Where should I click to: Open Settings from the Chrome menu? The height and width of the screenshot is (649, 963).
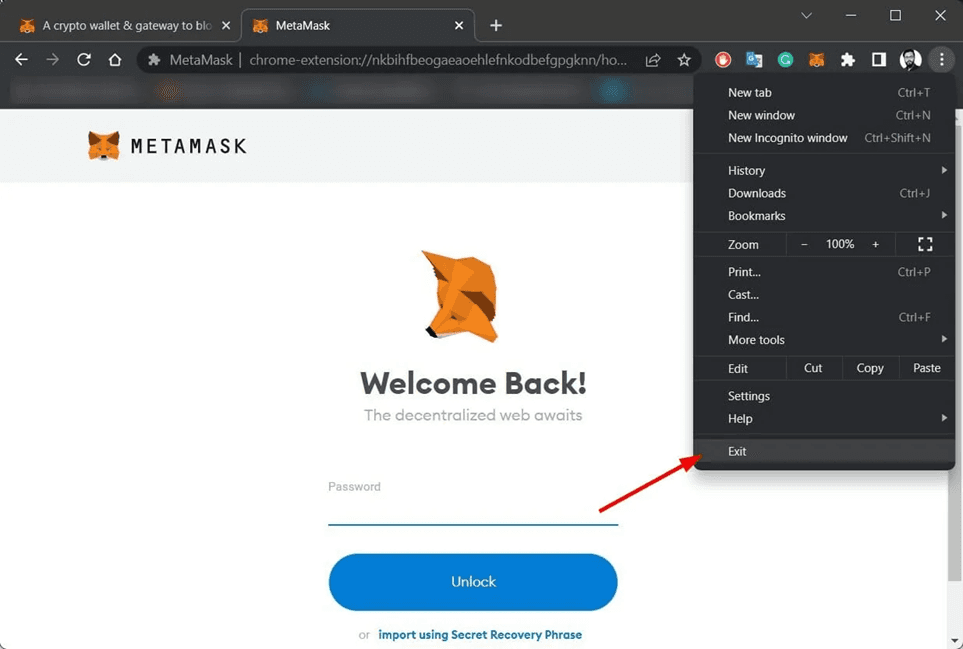[x=824, y=396]
